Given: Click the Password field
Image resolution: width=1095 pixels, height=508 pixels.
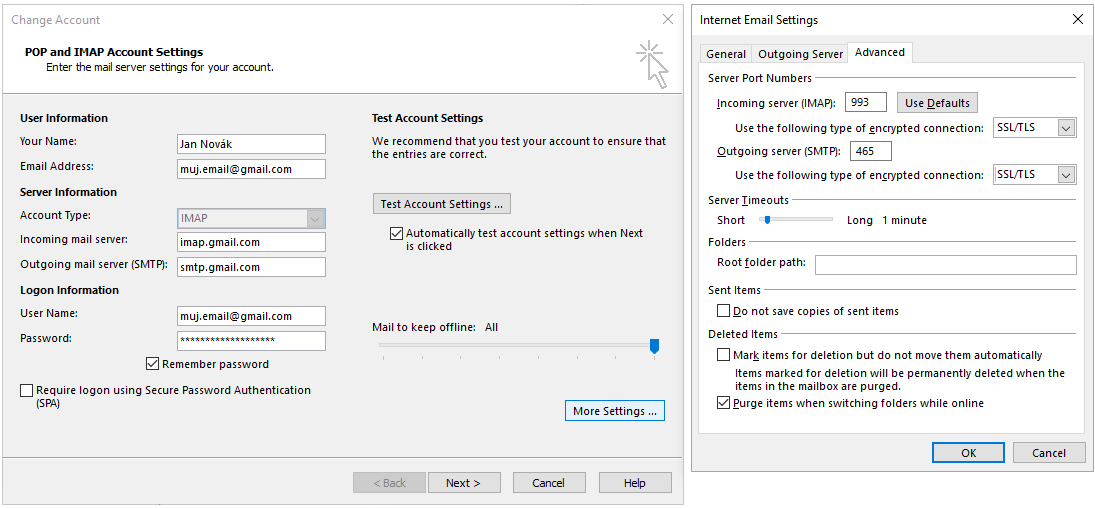Looking at the screenshot, I should pos(251,340).
